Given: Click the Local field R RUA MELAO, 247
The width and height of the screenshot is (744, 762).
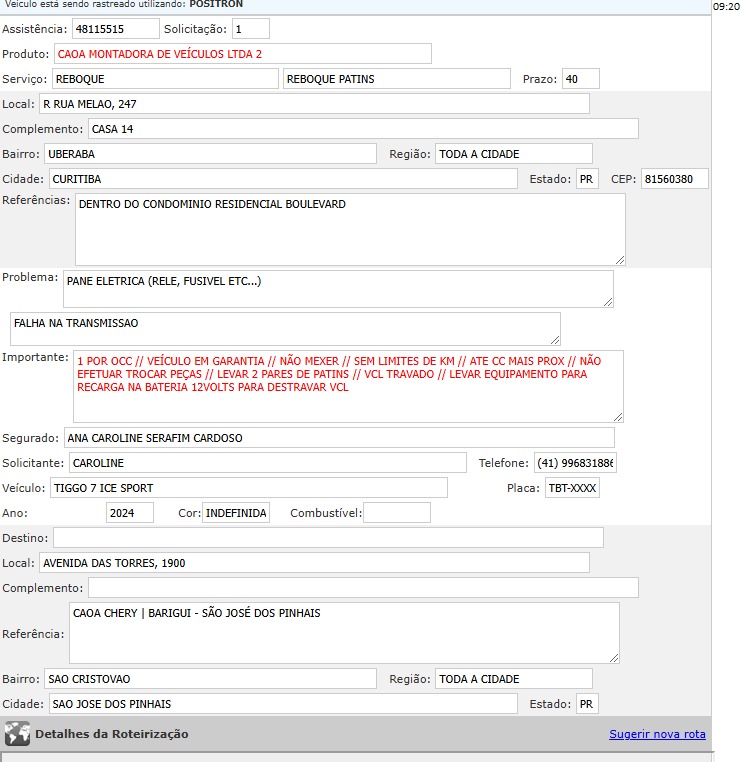Looking at the screenshot, I should point(314,104).
